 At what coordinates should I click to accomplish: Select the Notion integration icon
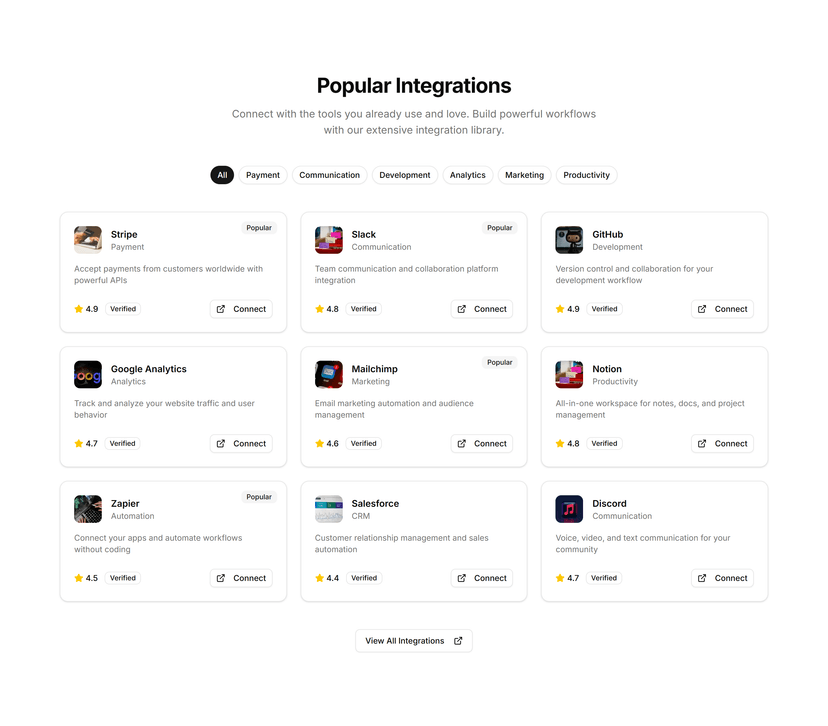[569, 374]
